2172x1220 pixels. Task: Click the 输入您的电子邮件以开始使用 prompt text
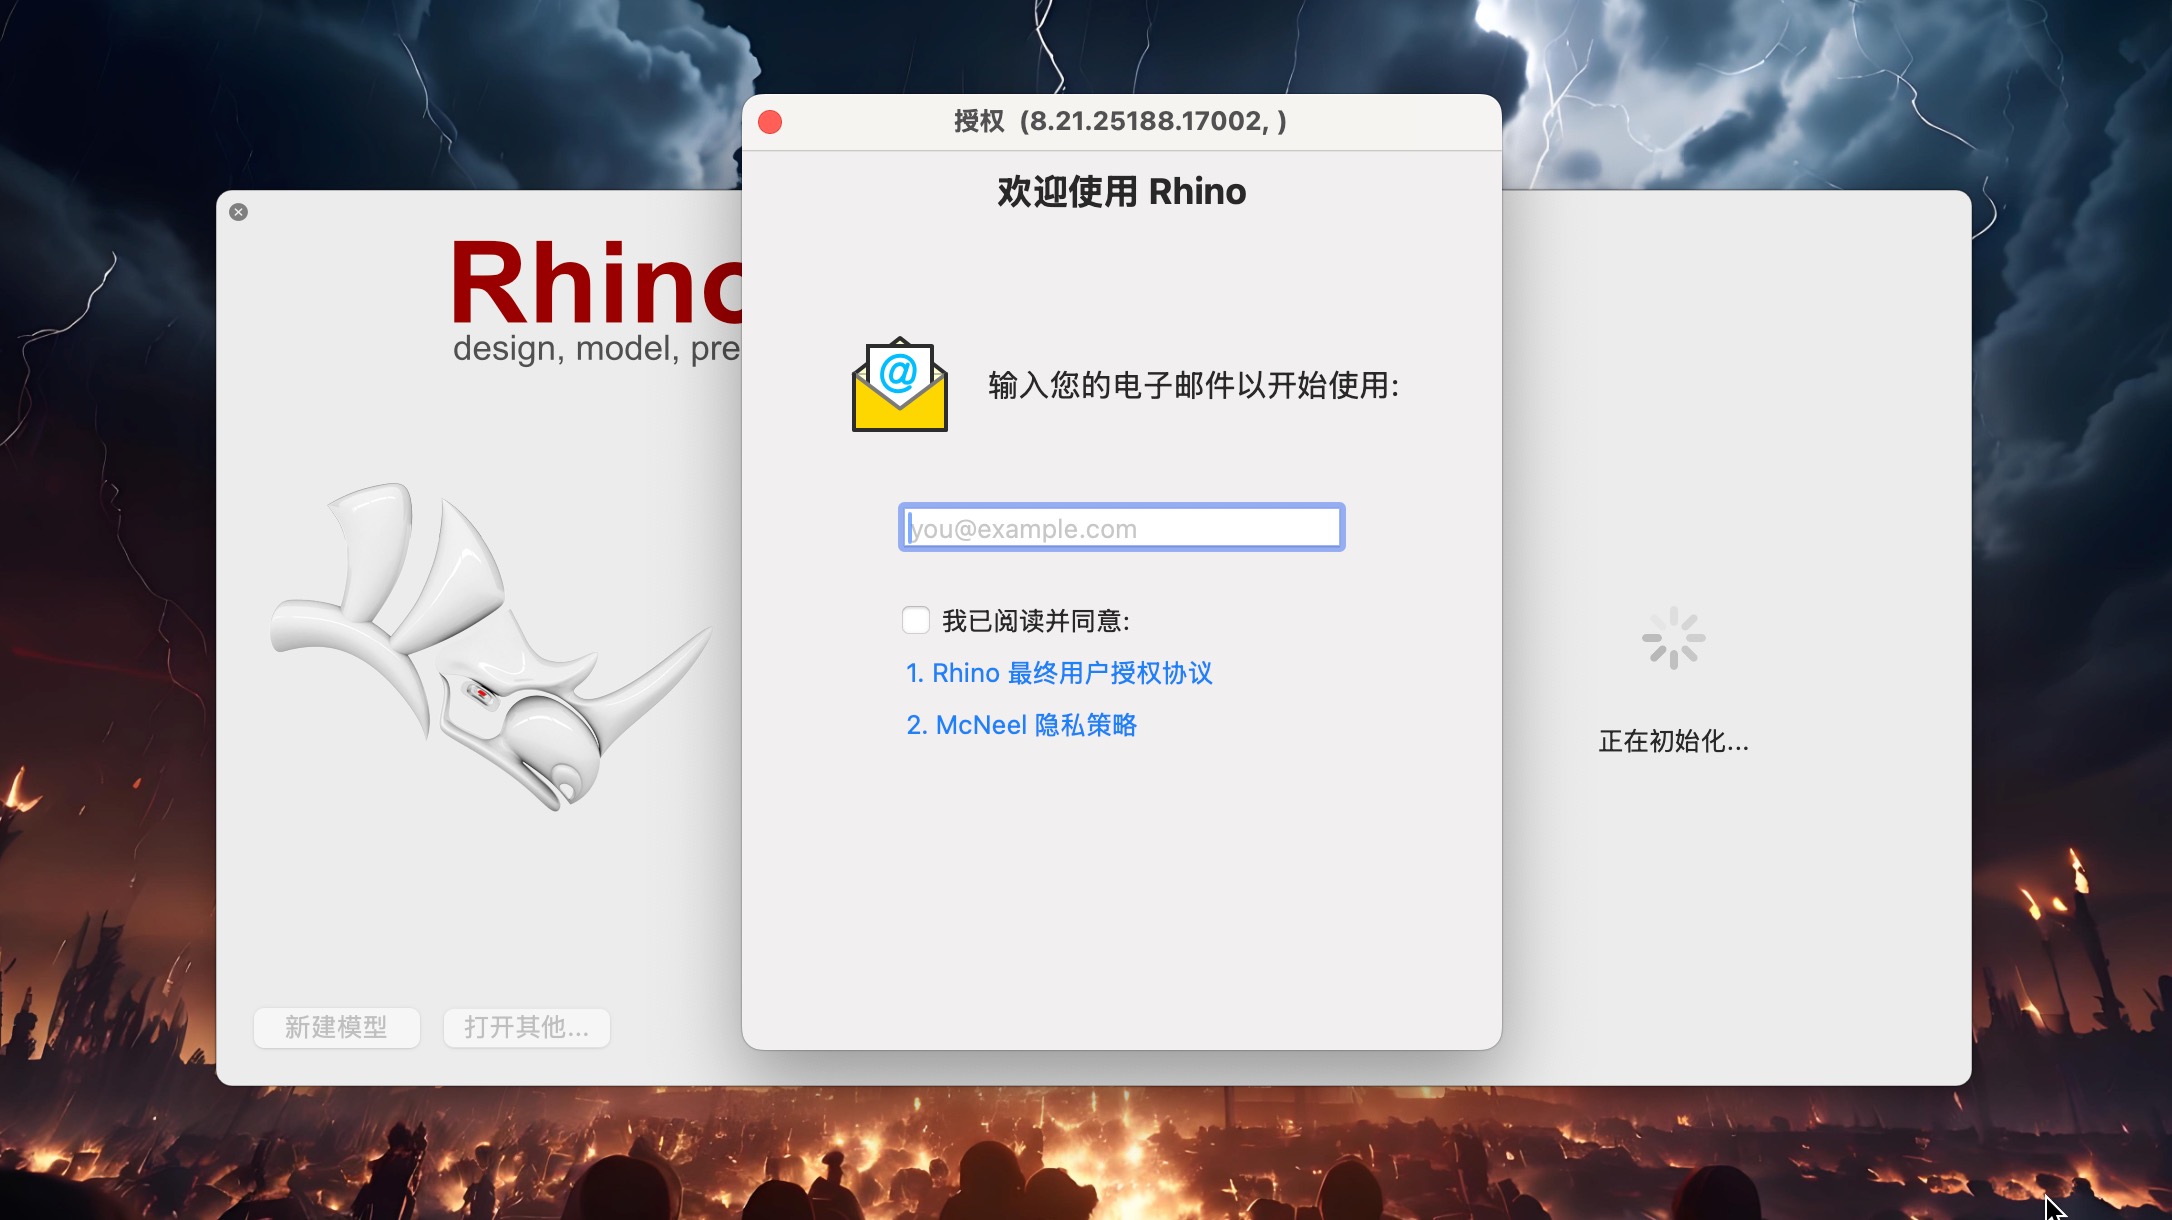[1193, 385]
